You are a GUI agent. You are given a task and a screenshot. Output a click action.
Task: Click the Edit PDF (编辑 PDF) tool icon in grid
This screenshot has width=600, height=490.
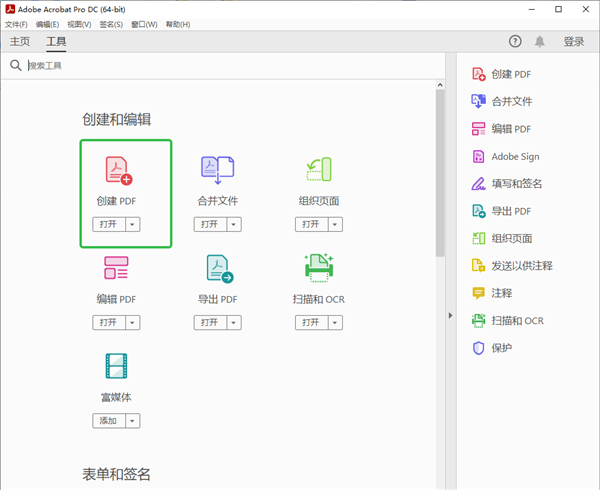click(116, 268)
